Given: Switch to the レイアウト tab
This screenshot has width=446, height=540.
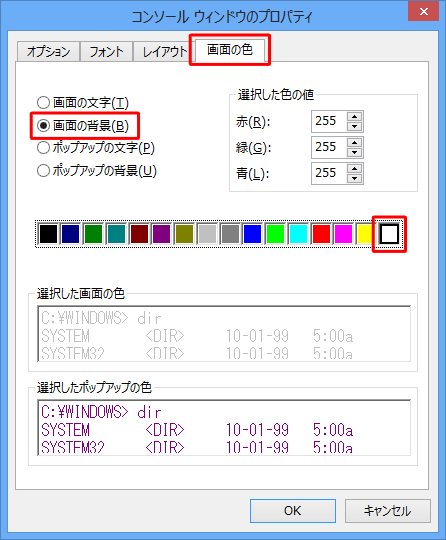Looking at the screenshot, I should coord(164,52).
